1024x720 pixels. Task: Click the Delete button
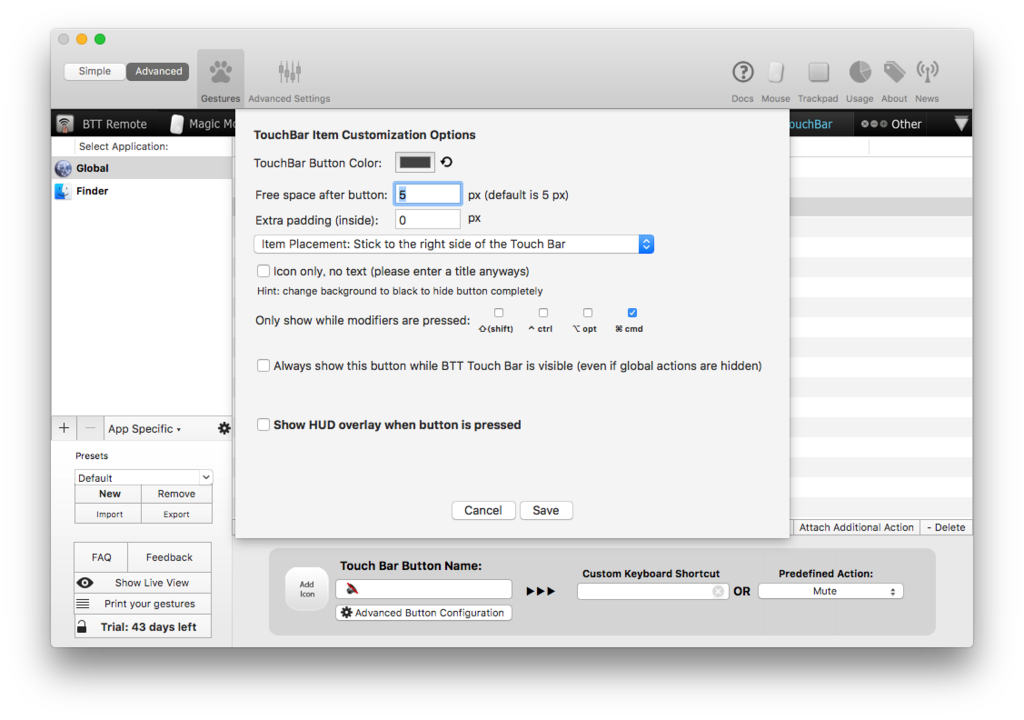pos(946,527)
